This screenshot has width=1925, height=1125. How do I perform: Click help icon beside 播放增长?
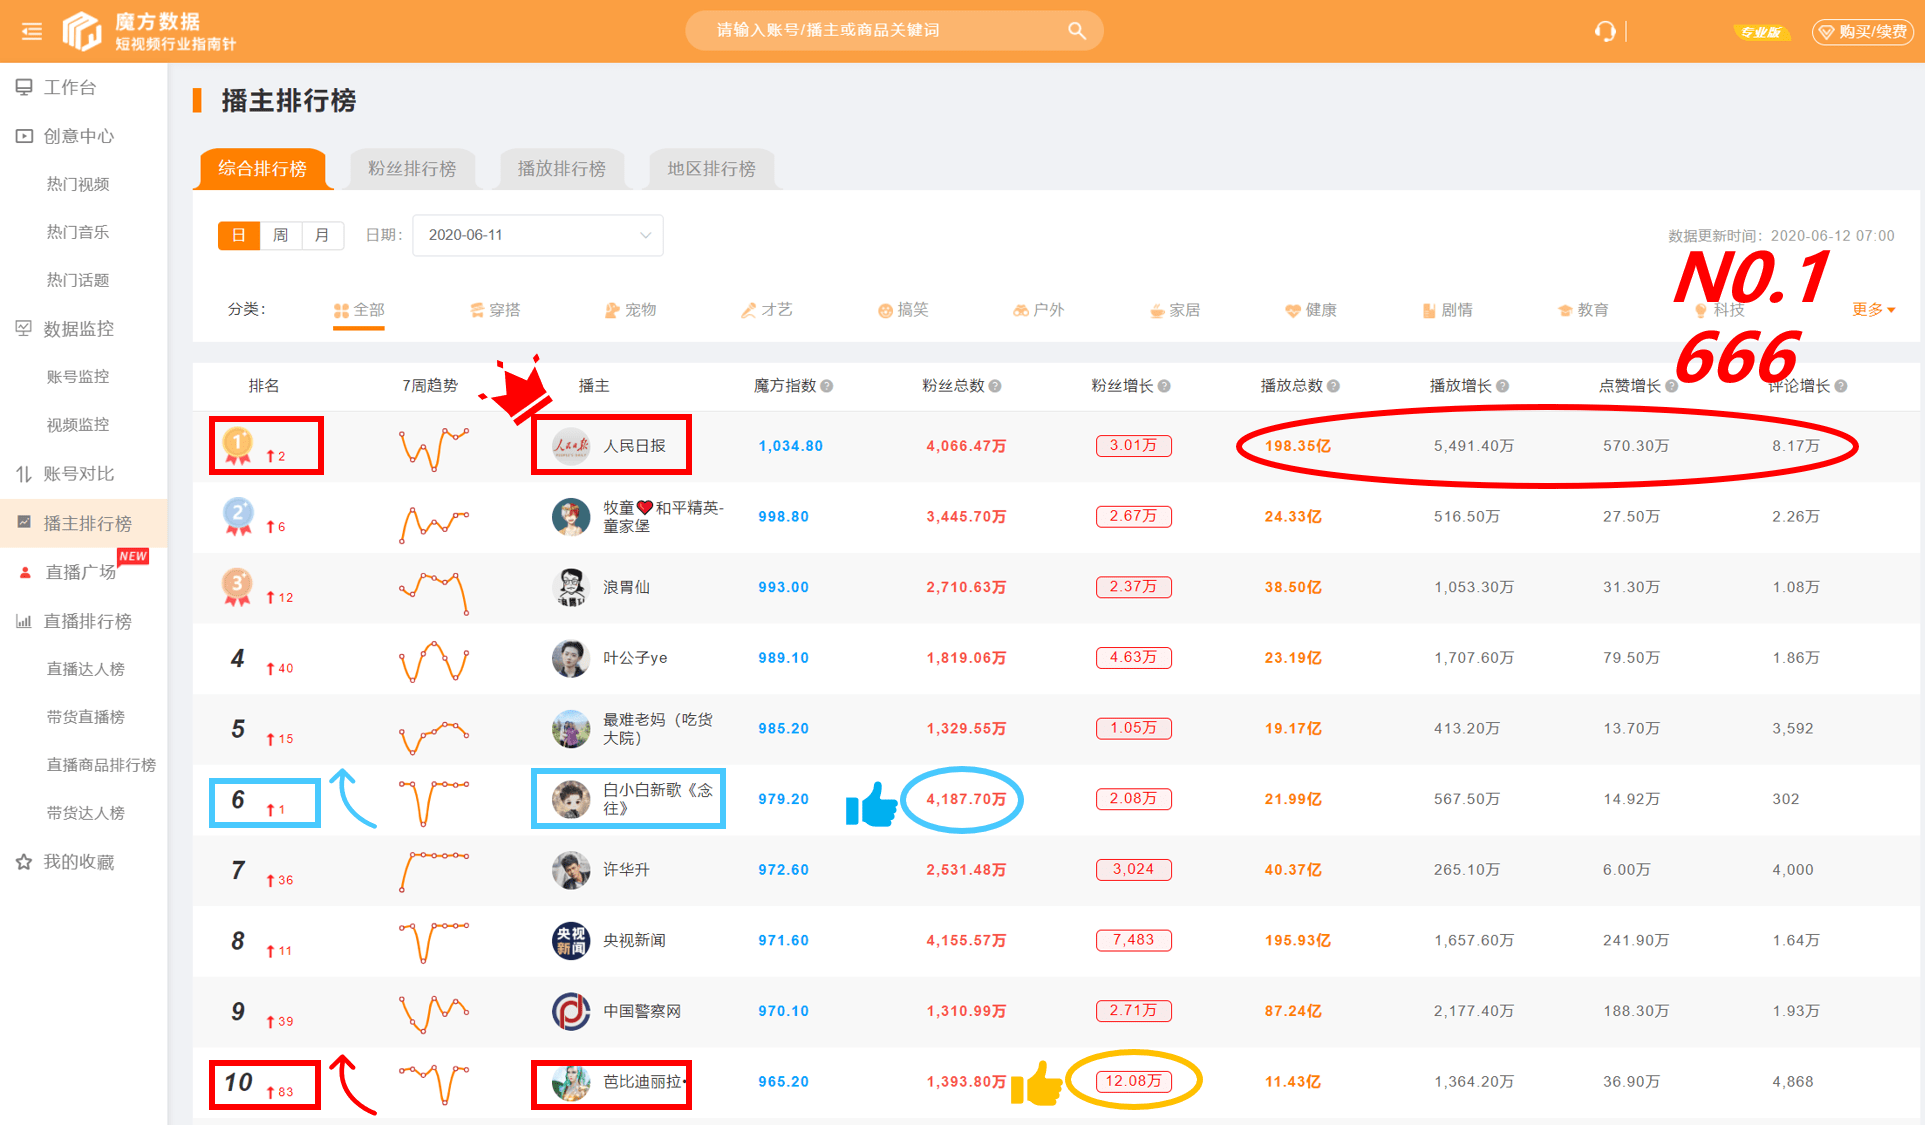(x=1502, y=386)
